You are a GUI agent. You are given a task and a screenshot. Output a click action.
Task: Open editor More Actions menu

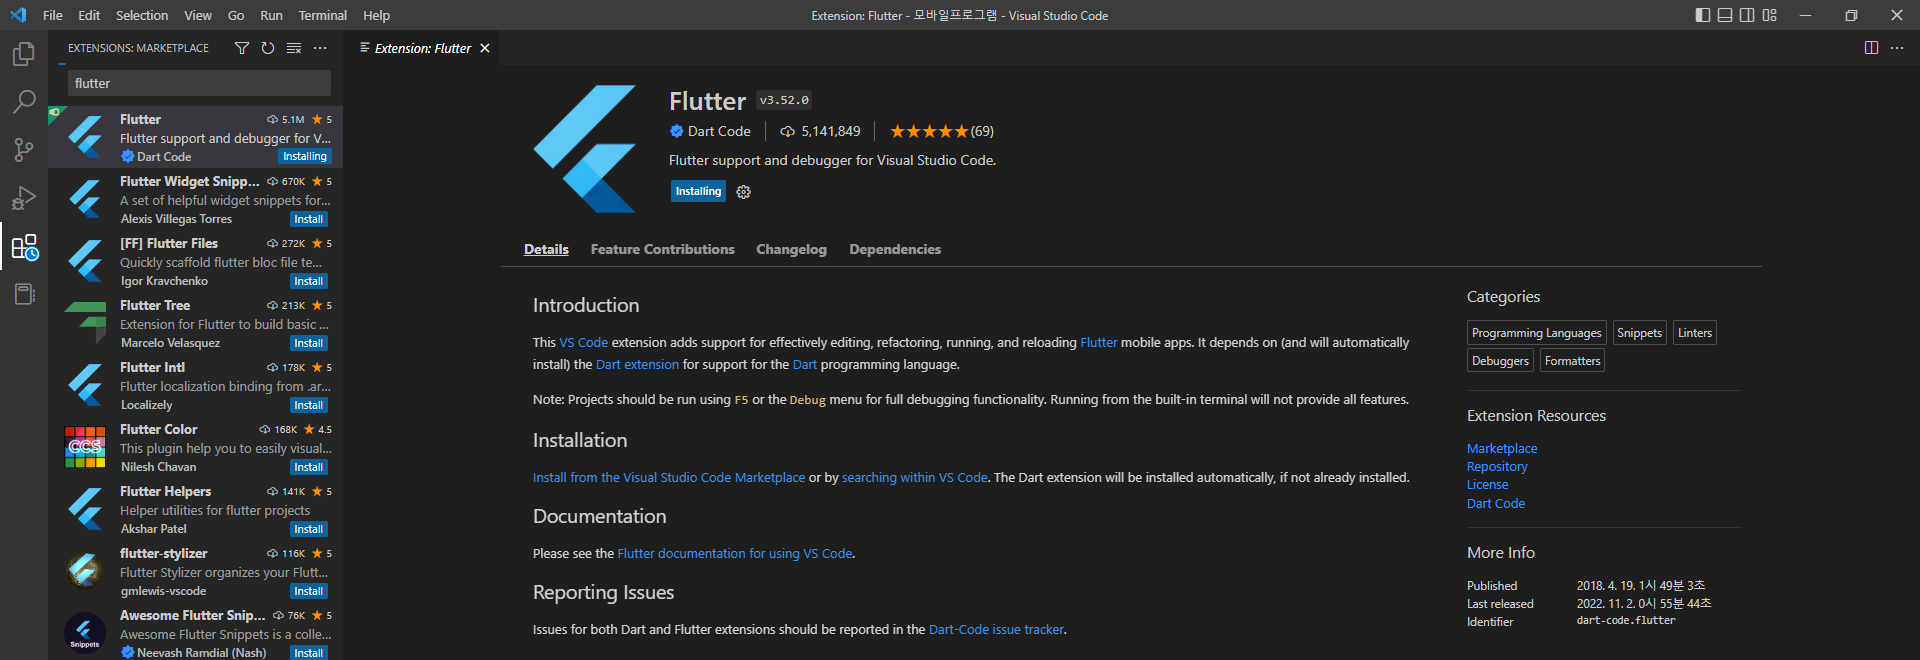[1897, 48]
